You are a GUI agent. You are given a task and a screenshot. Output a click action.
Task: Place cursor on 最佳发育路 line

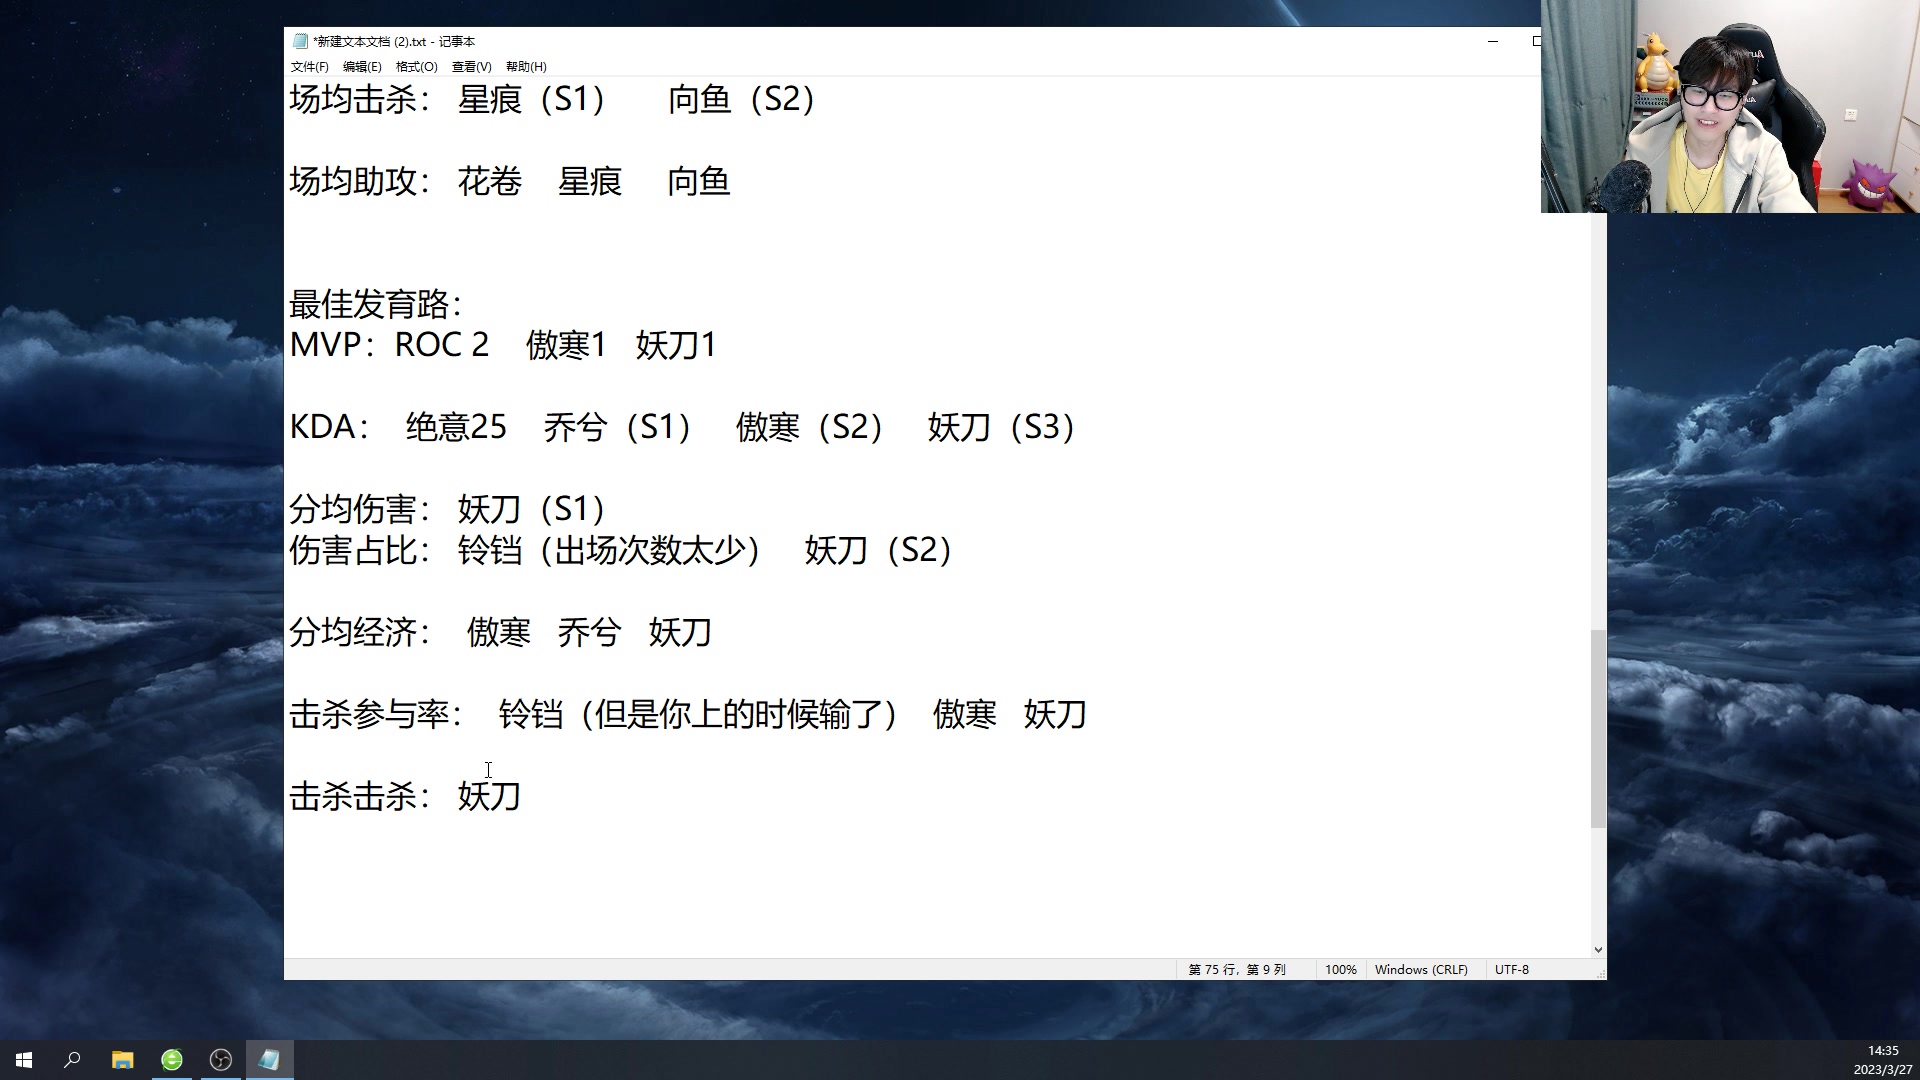pos(376,304)
